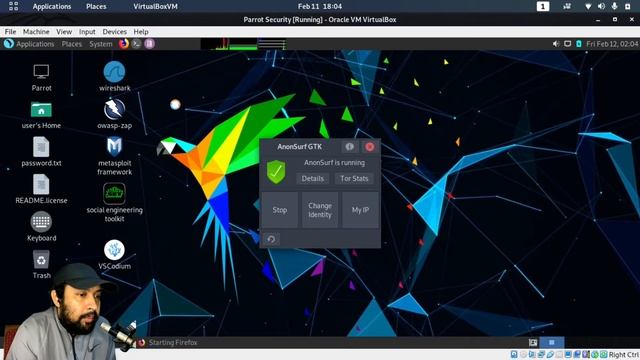Open the VirtualBox Help menu
This screenshot has height=360, width=640.
click(141, 31)
